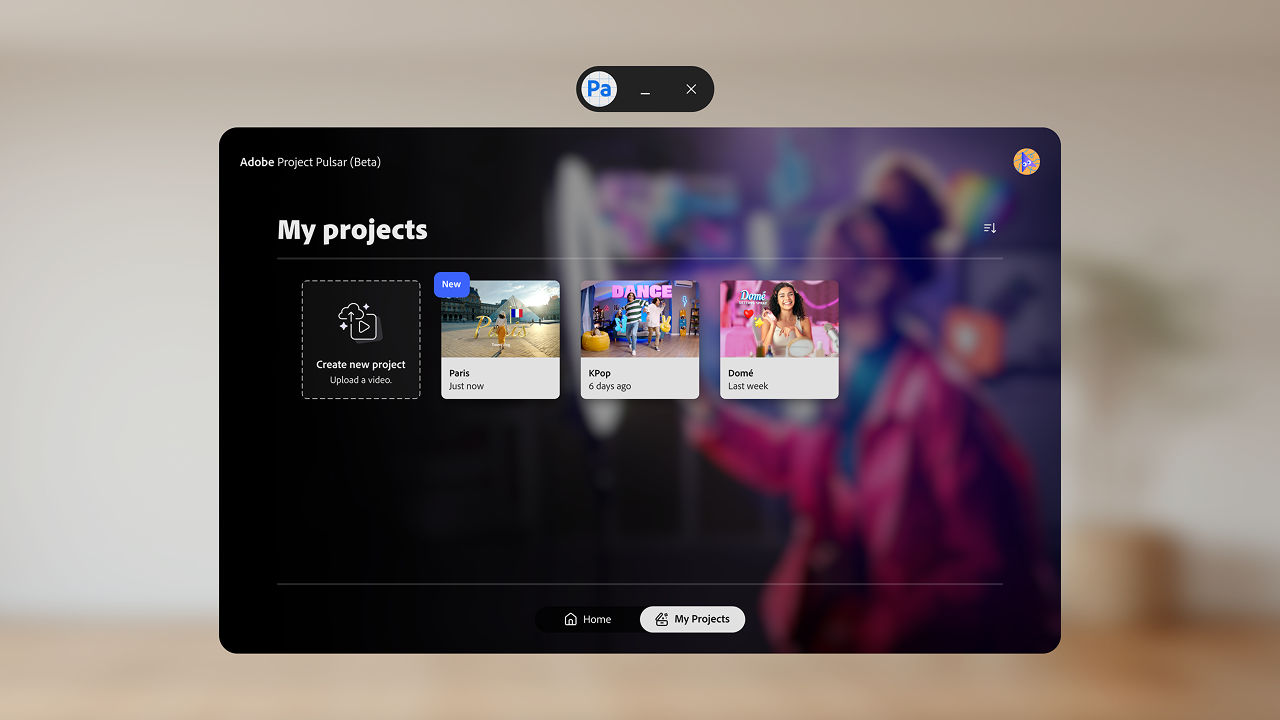Click the 'Last week' timestamp
Image resolution: width=1280 pixels, height=720 pixels.
tap(748, 386)
